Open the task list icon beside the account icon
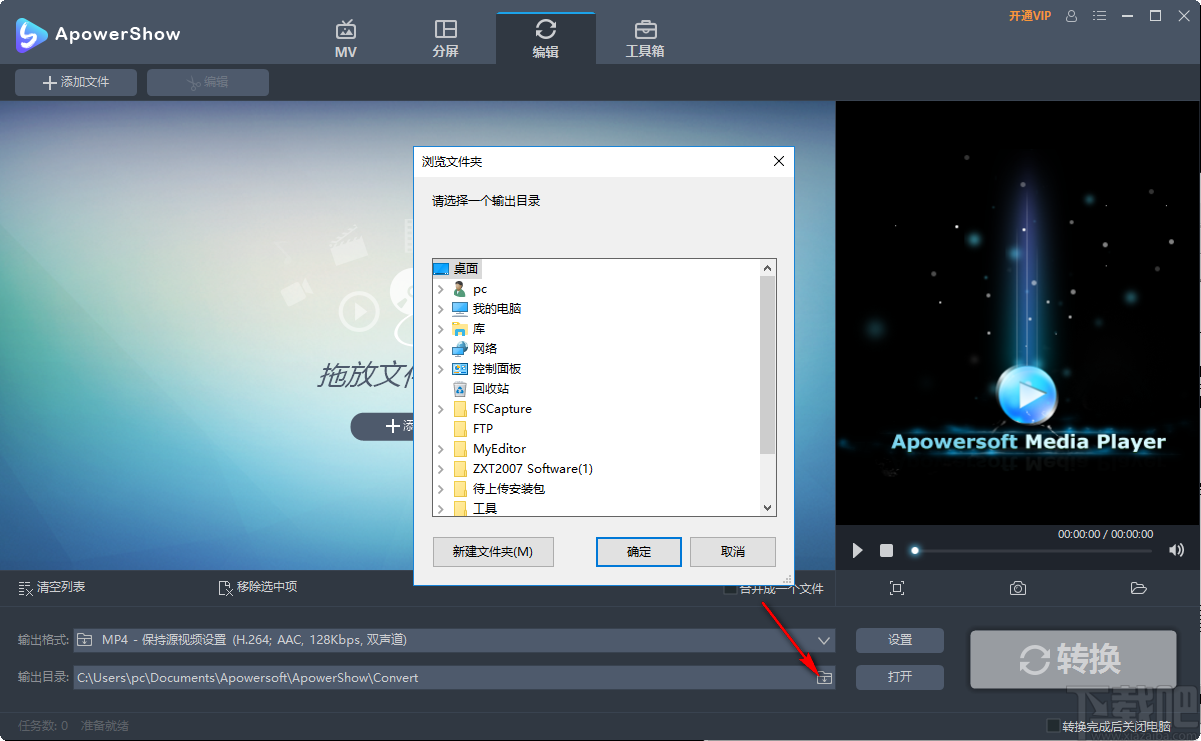The image size is (1201, 741). 1098,16
